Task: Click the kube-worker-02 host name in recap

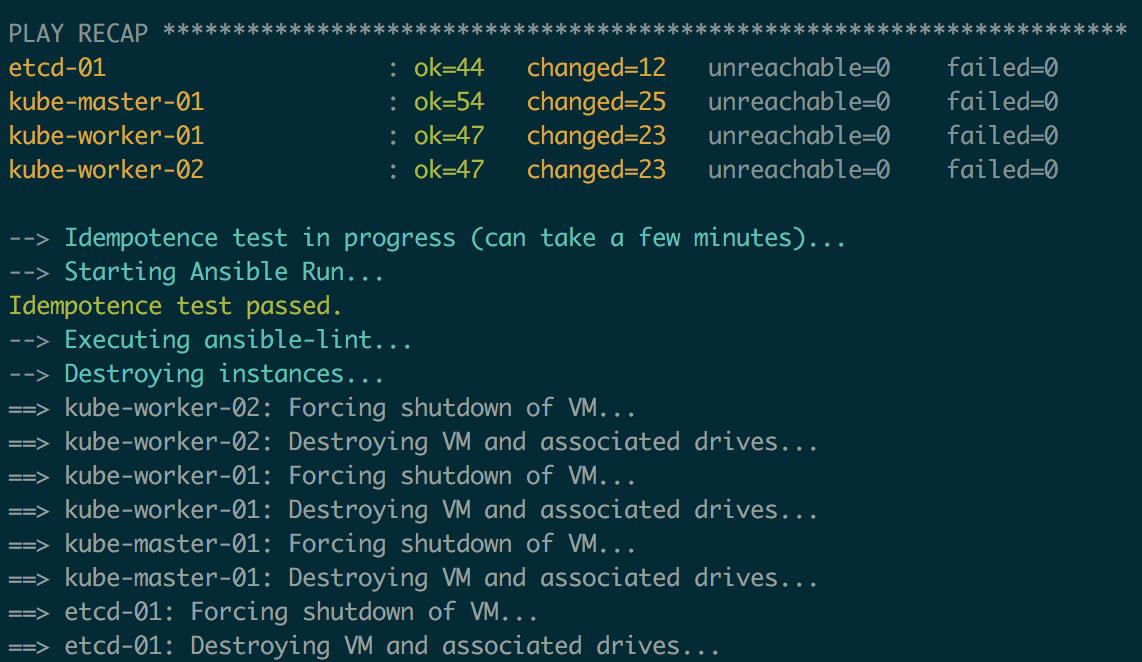Action: point(106,170)
